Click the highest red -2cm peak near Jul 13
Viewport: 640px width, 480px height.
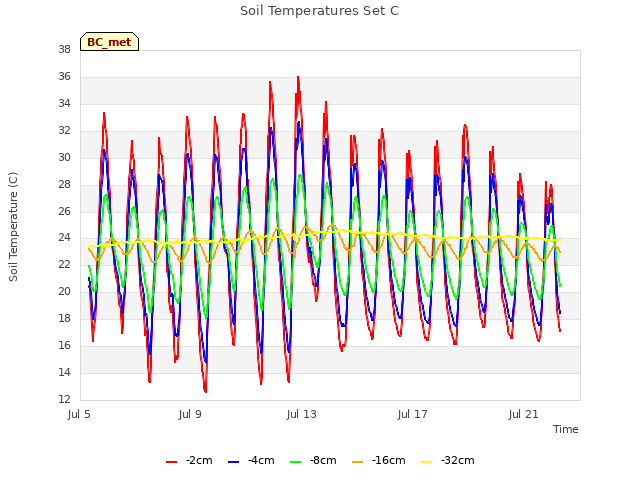(298, 78)
